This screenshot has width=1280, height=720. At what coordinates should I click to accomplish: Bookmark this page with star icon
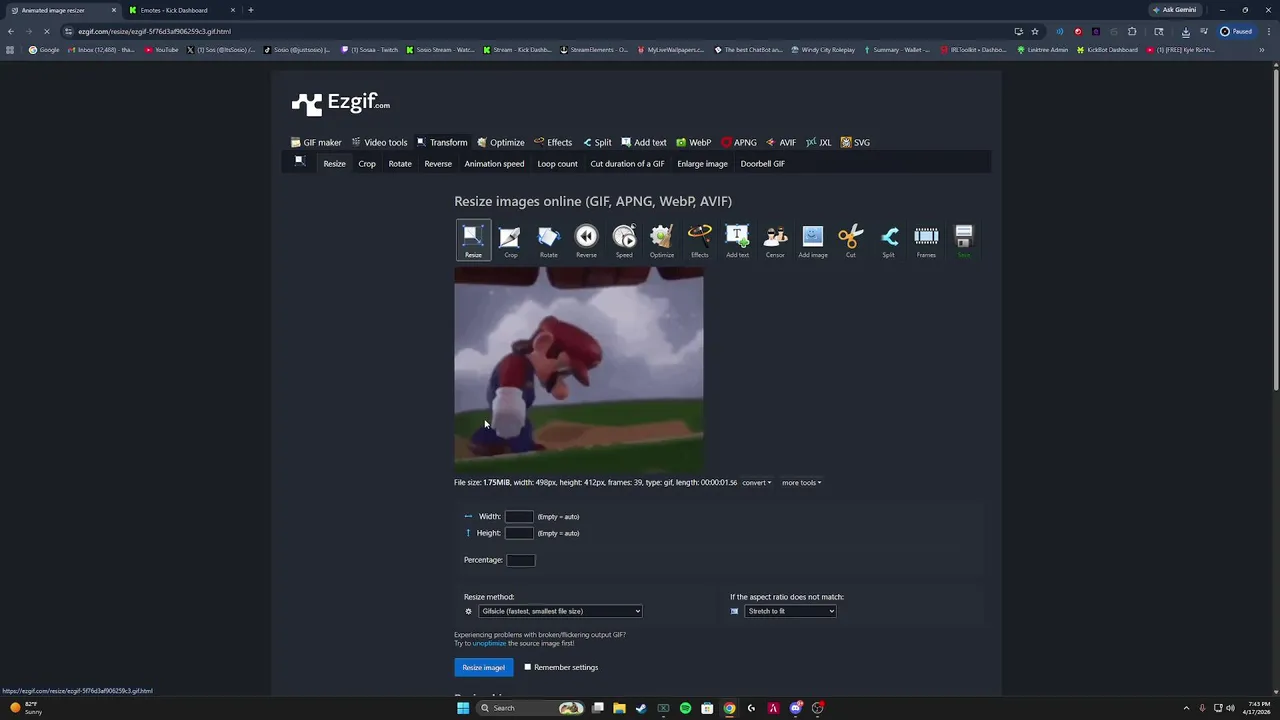coord(1035,31)
